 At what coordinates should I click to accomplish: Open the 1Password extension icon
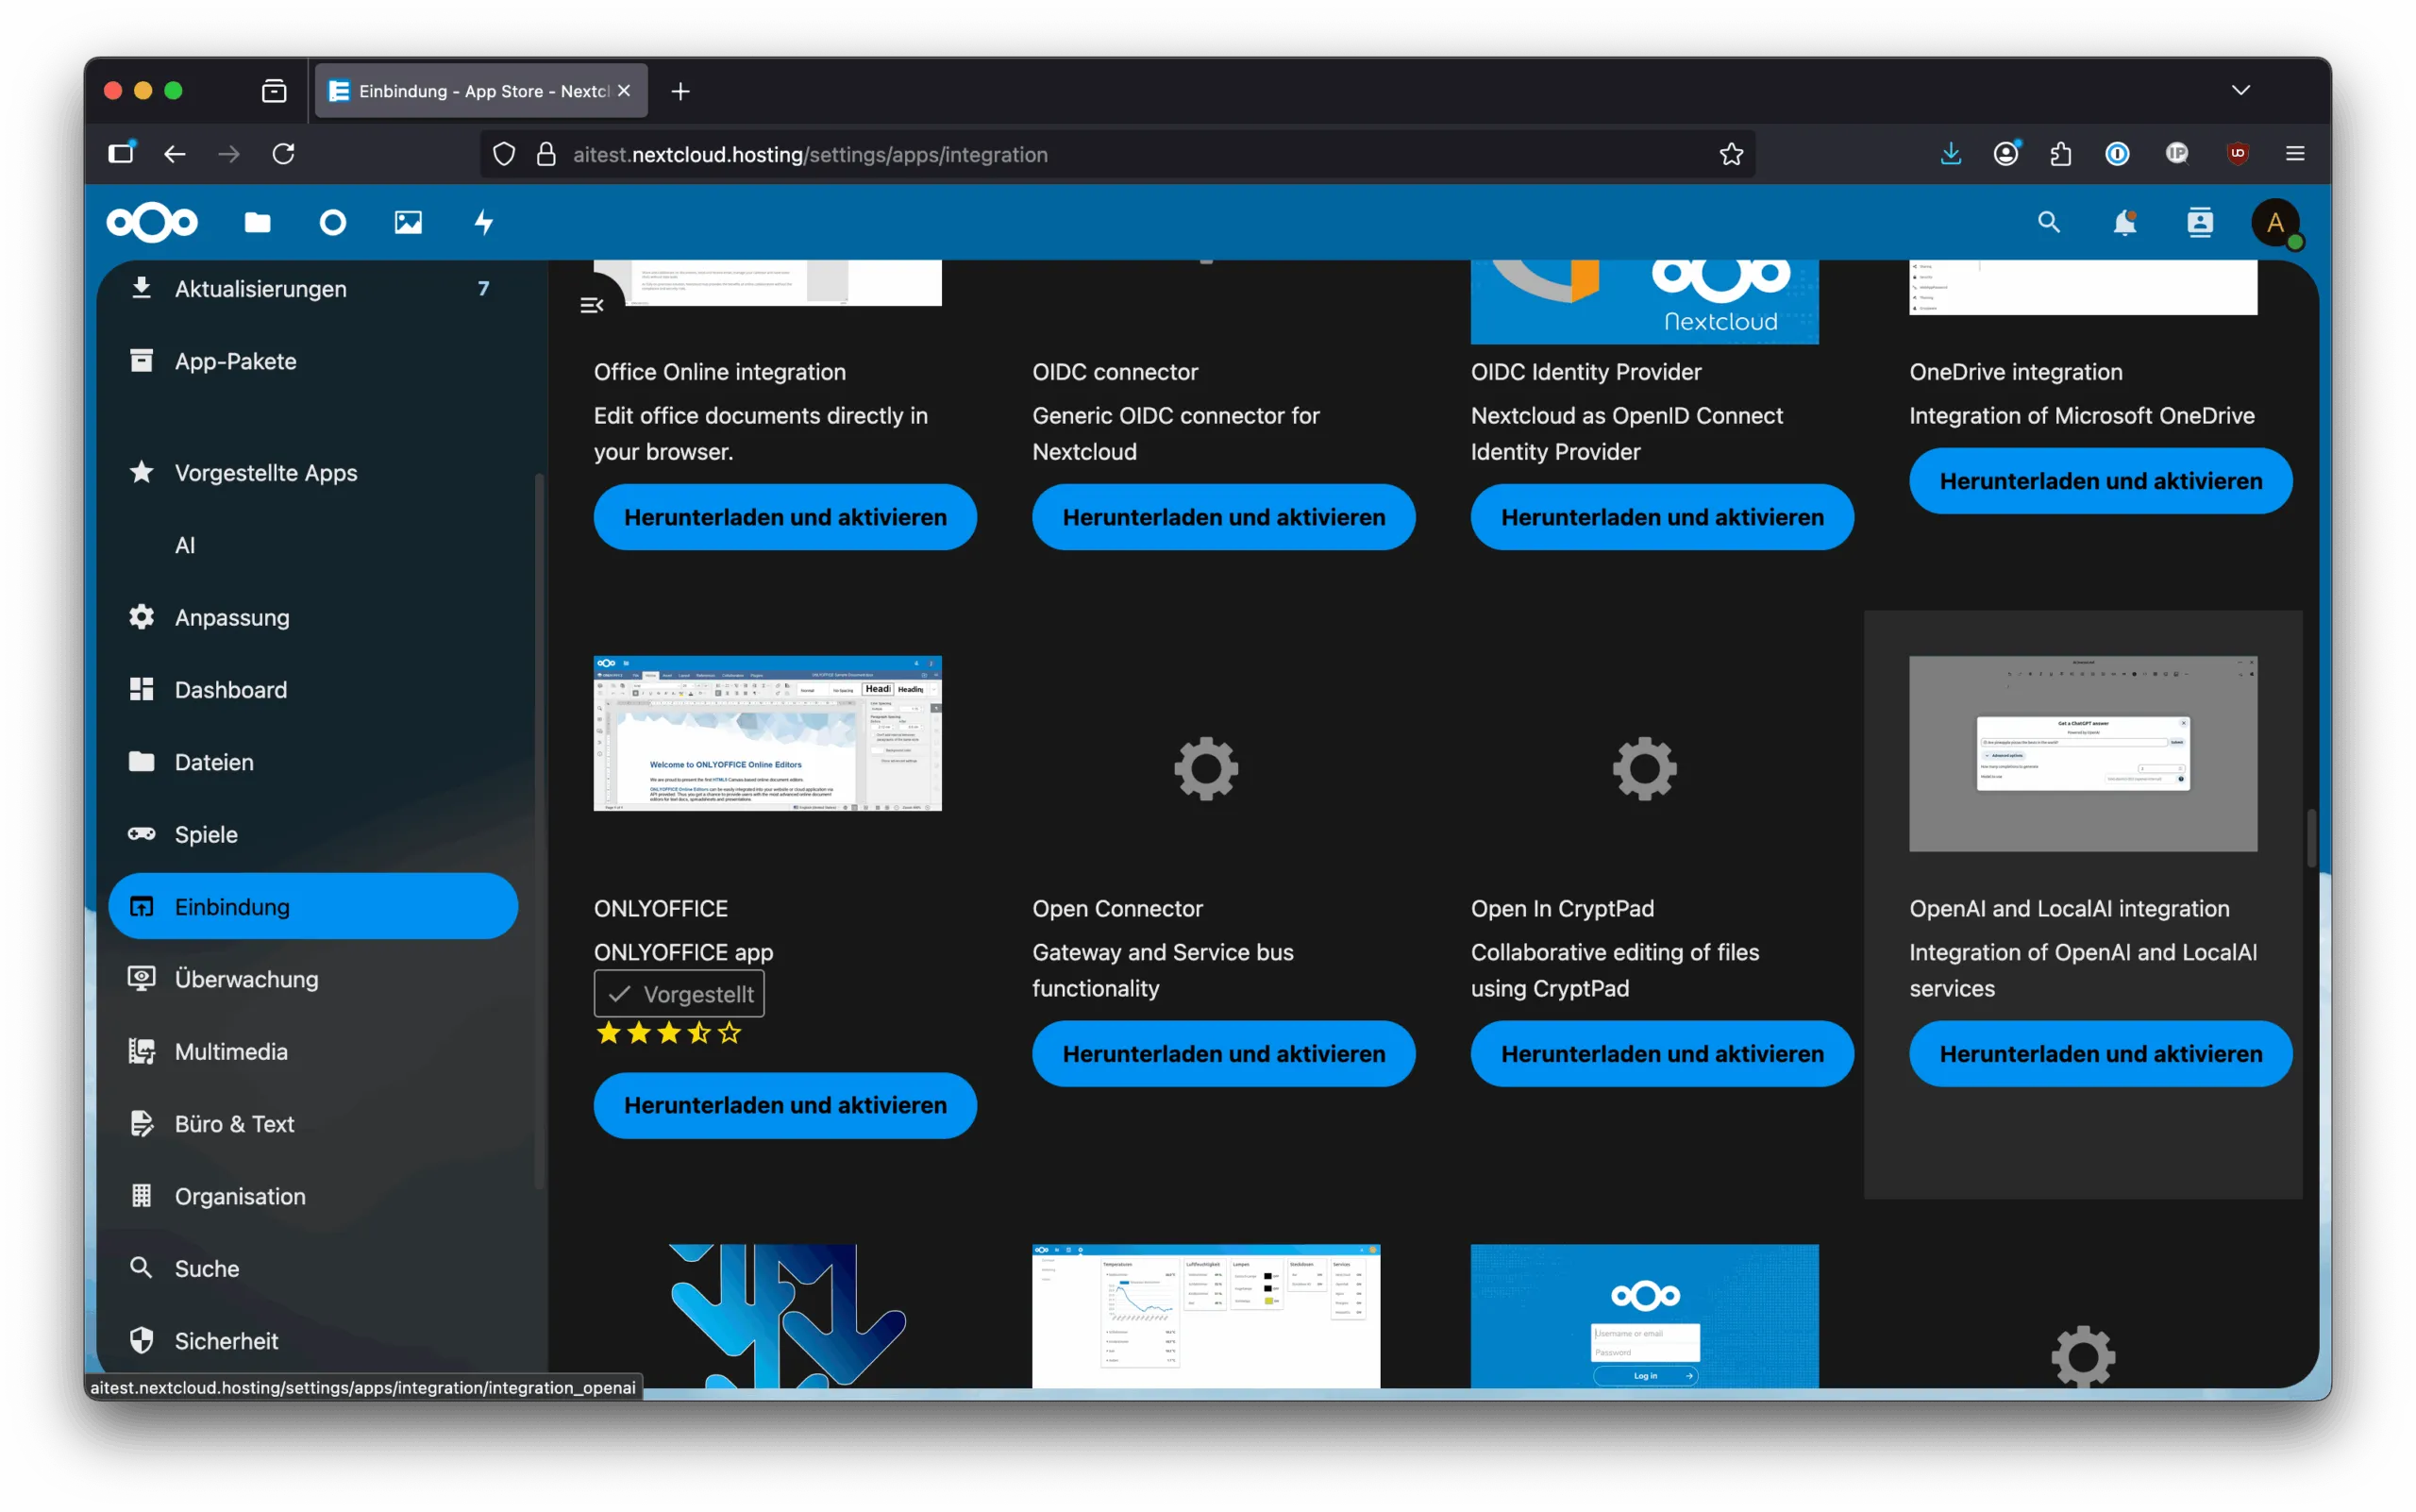coord(2117,154)
